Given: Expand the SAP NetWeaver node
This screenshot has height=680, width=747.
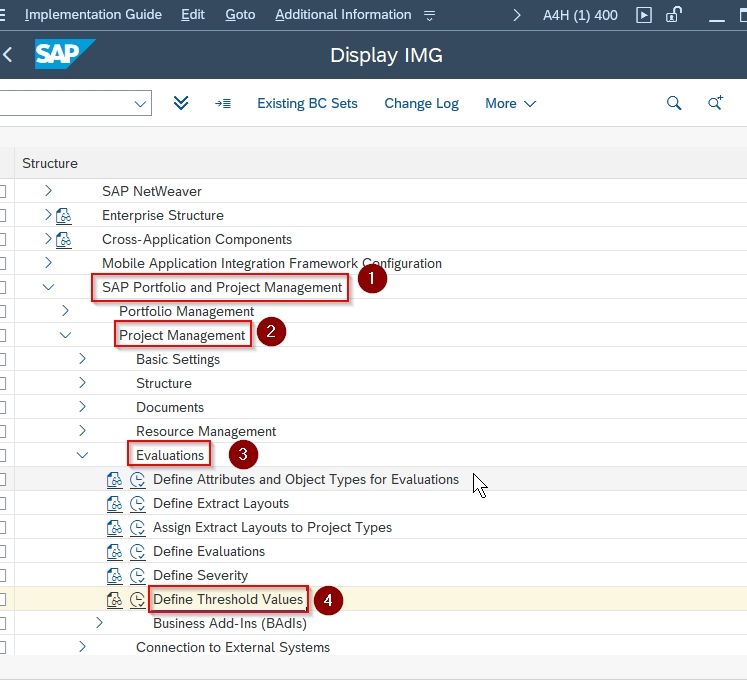Looking at the screenshot, I should pyautogui.click(x=48, y=191).
